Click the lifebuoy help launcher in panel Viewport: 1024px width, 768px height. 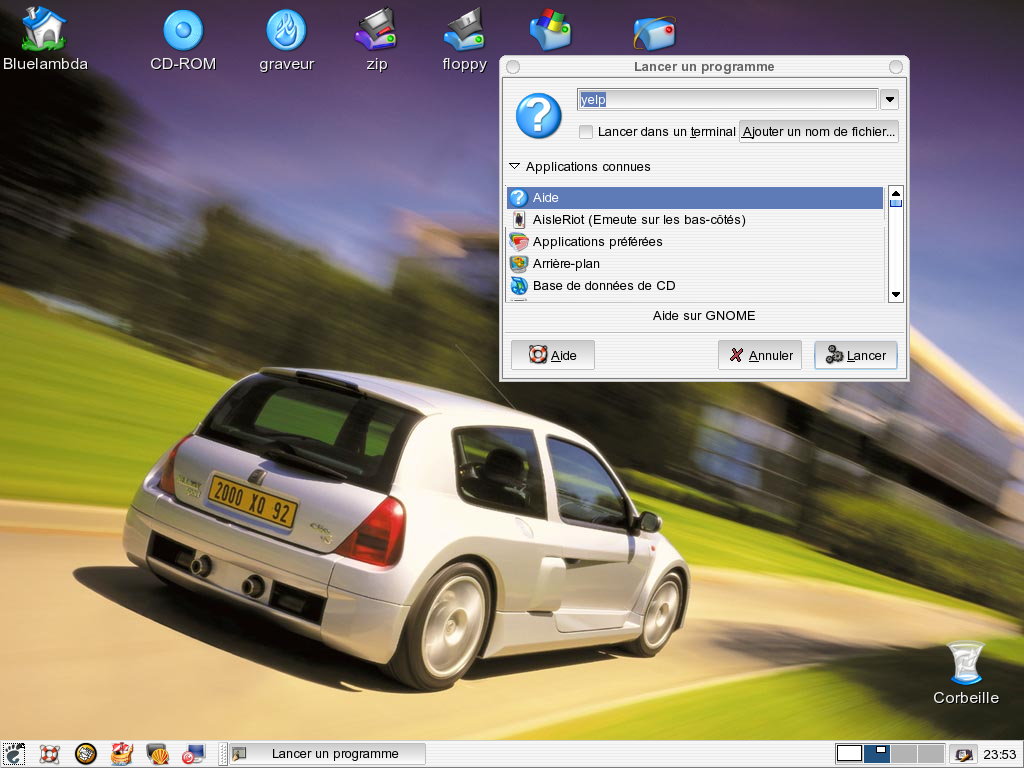click(50, 754)
